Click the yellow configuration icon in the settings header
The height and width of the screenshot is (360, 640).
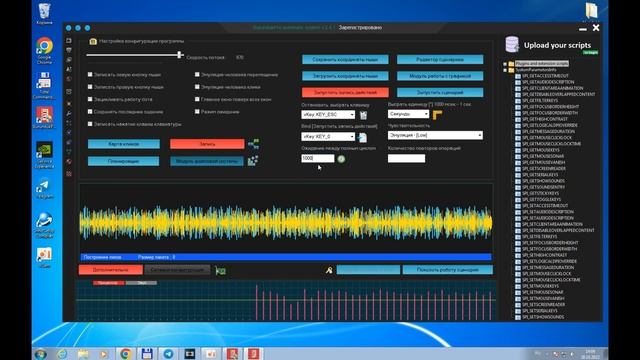click(x=93, y=41)
